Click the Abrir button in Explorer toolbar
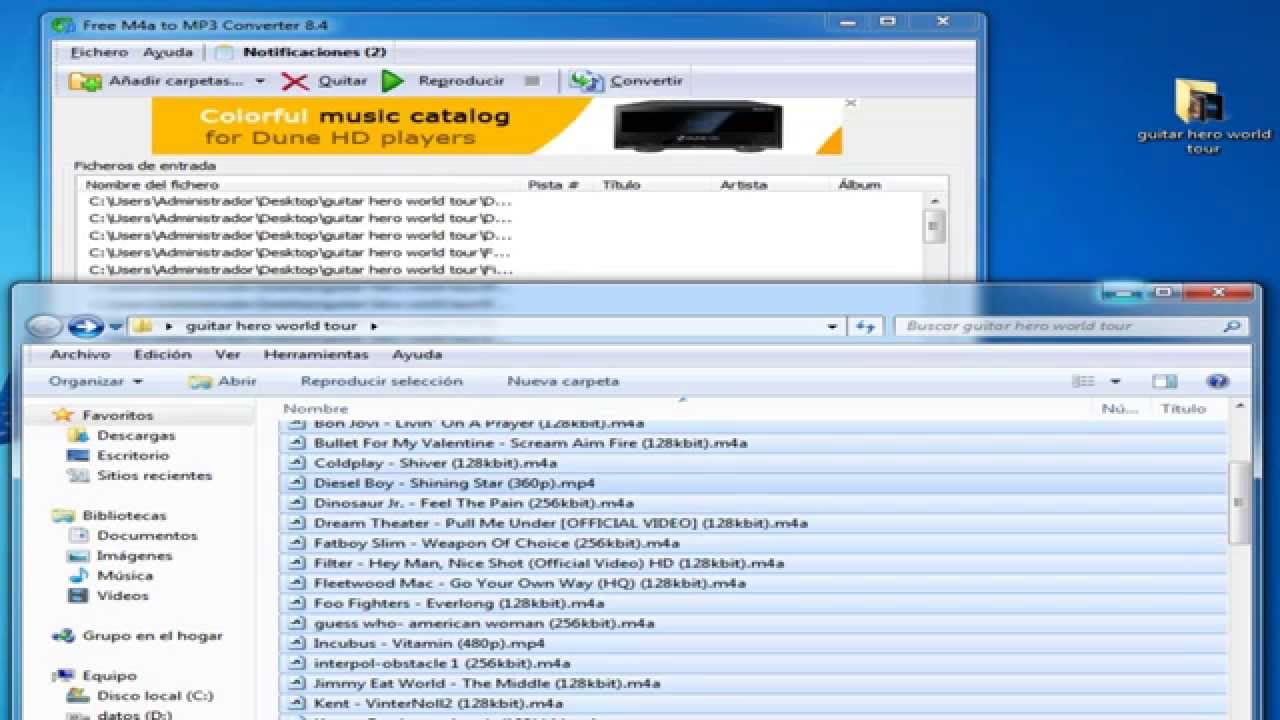The image size is (1280, 720). [x=223, y=381]
